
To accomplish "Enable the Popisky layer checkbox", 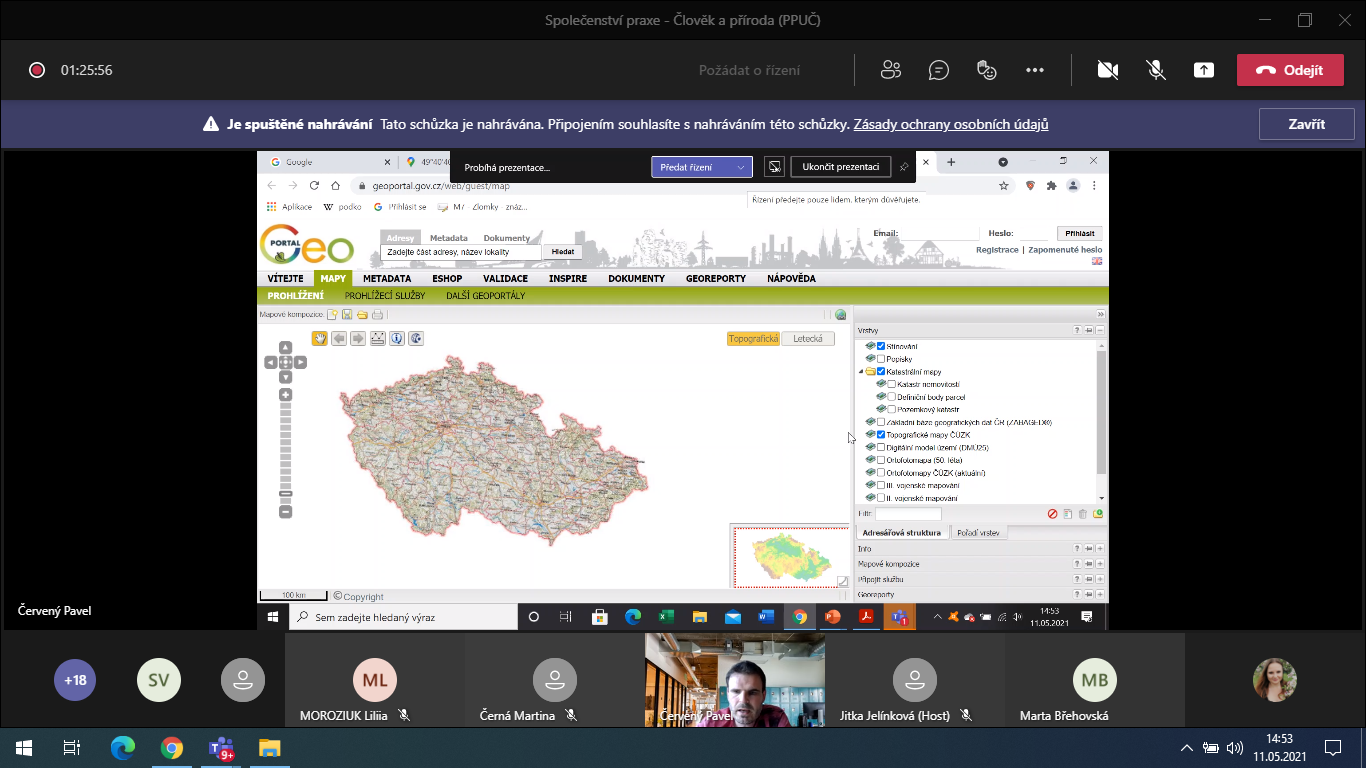I will [881, 359].
